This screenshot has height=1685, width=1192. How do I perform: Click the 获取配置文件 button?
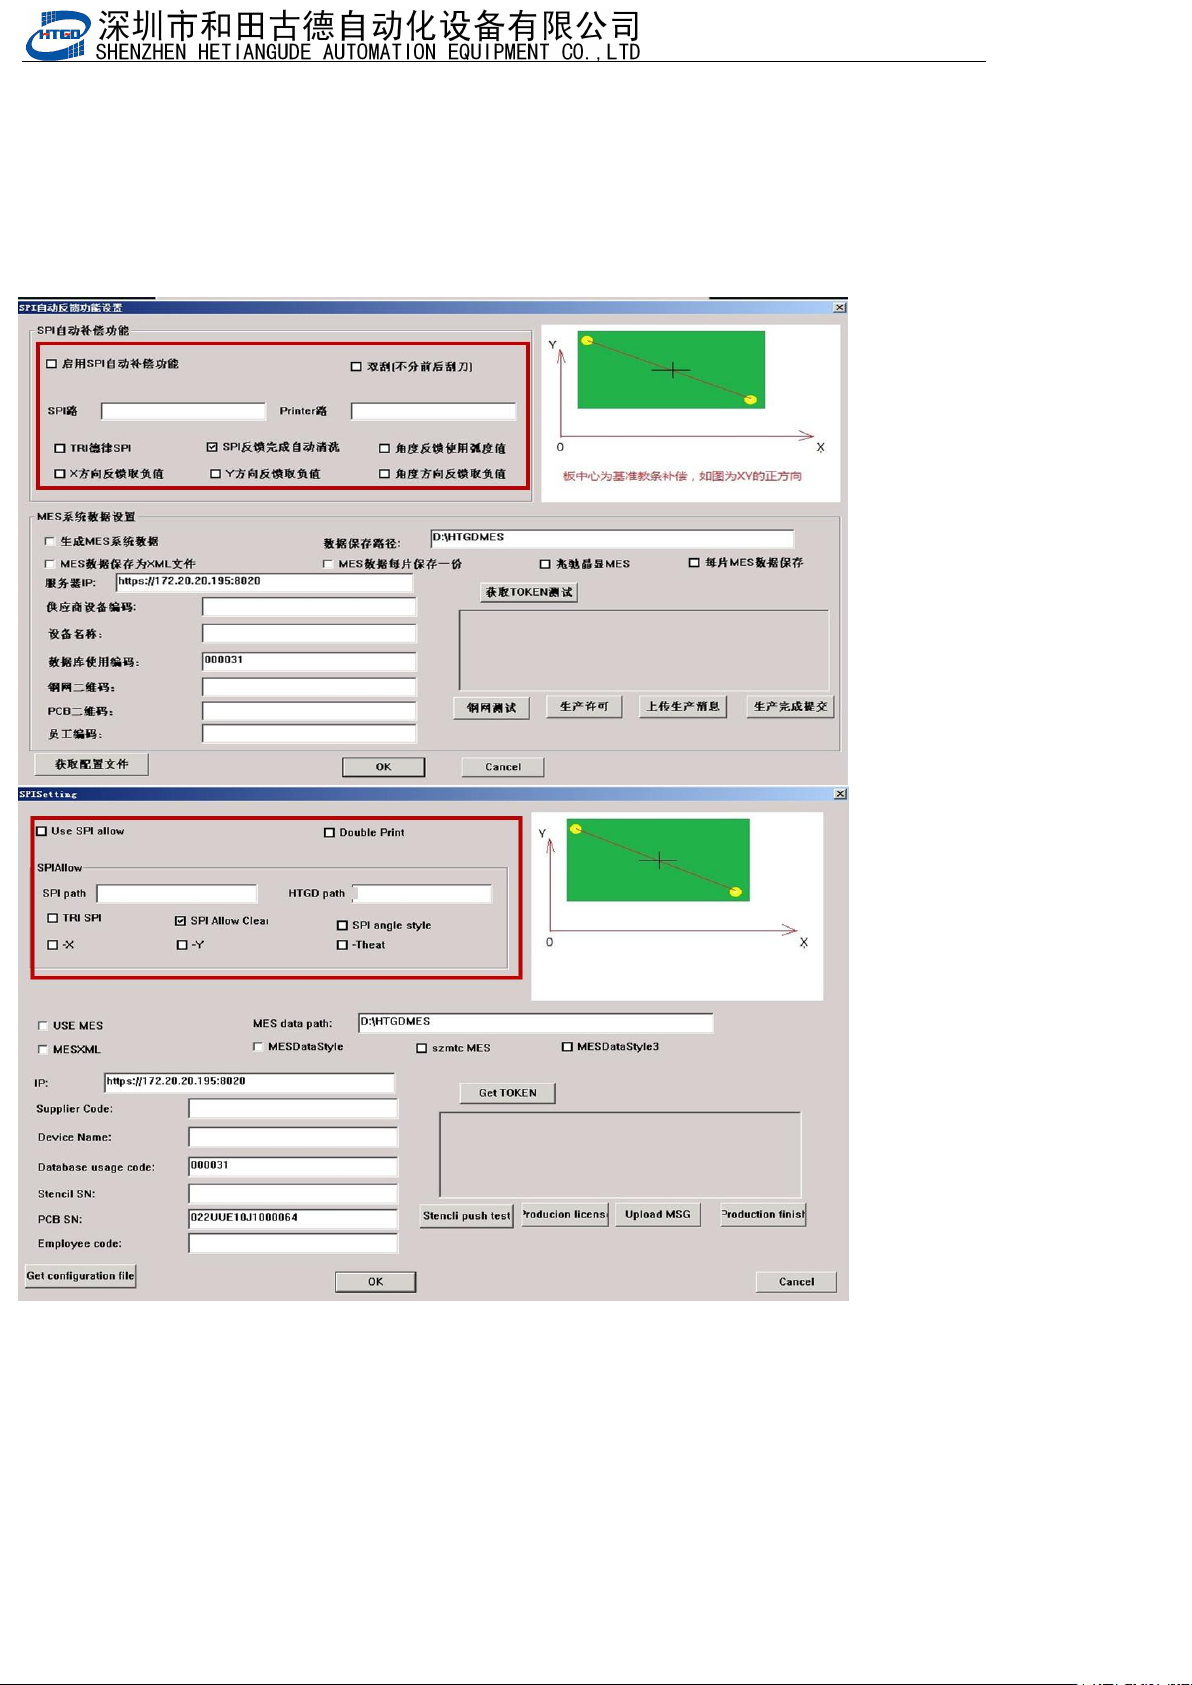coord(92,764)
